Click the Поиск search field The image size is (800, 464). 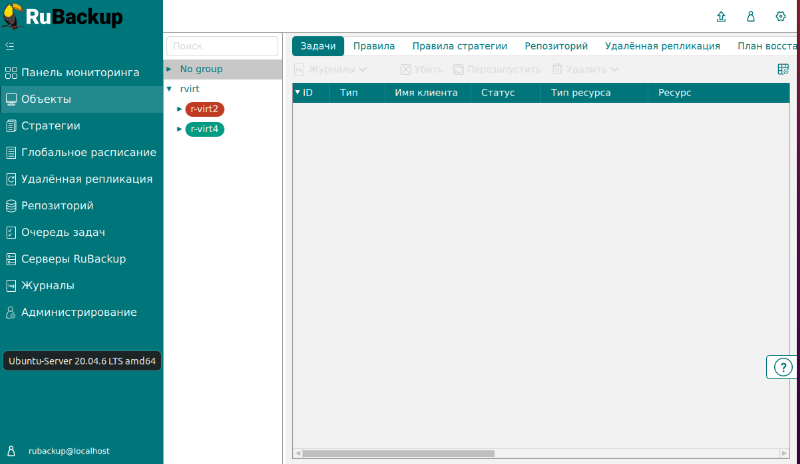pyautogui.click(x=222, y=46)
